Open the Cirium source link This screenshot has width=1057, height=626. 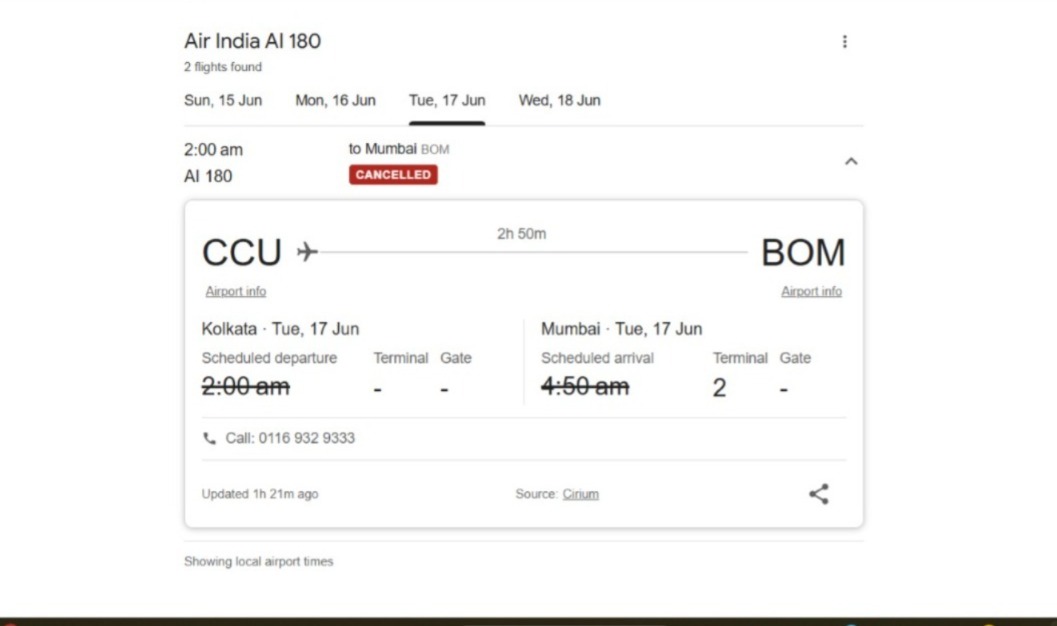tap(580, 494)
